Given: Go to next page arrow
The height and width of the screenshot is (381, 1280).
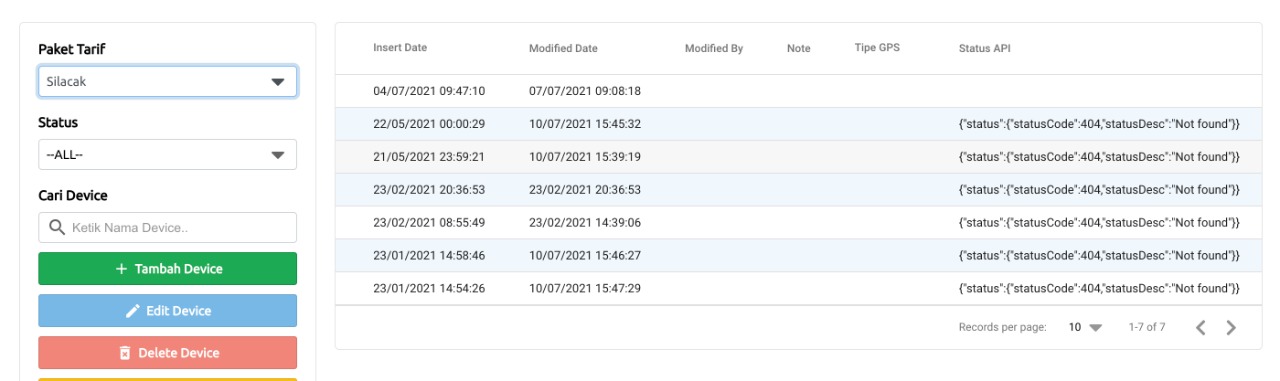Looking at the screenshot, I should pyautogui.click(x=1231, y=328).
